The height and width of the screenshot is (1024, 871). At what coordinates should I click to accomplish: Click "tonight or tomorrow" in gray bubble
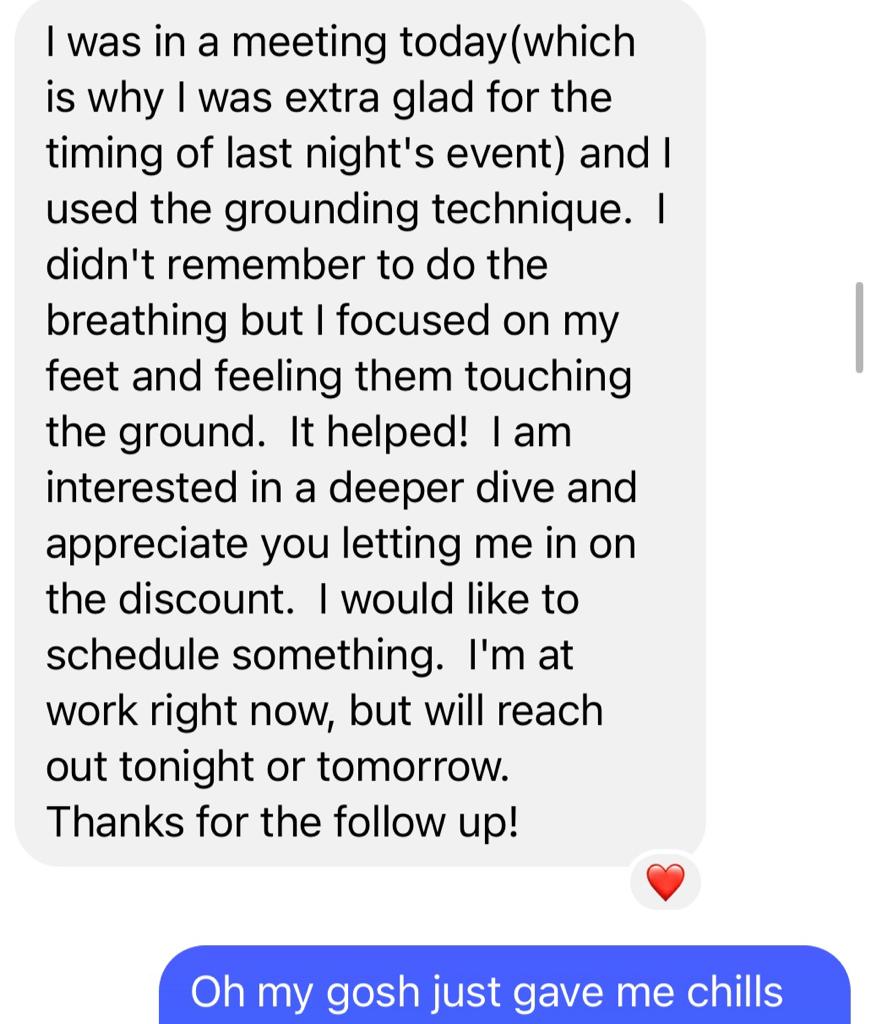(x=314, y=767)
